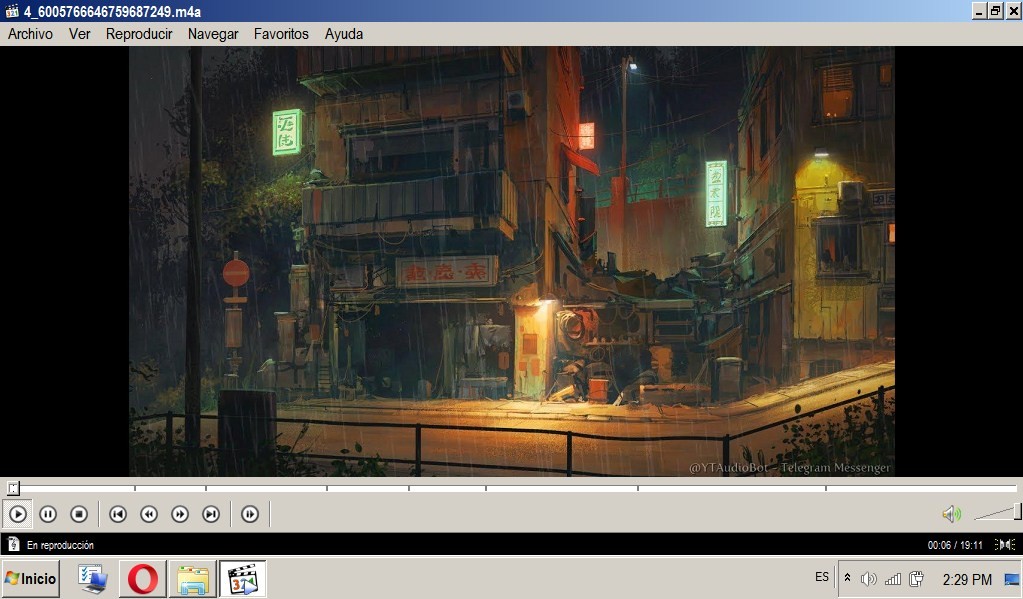Rewind with the decrease speed button
The width and height of the screenshot is (1023, 599).
click(x=149, y=514)
